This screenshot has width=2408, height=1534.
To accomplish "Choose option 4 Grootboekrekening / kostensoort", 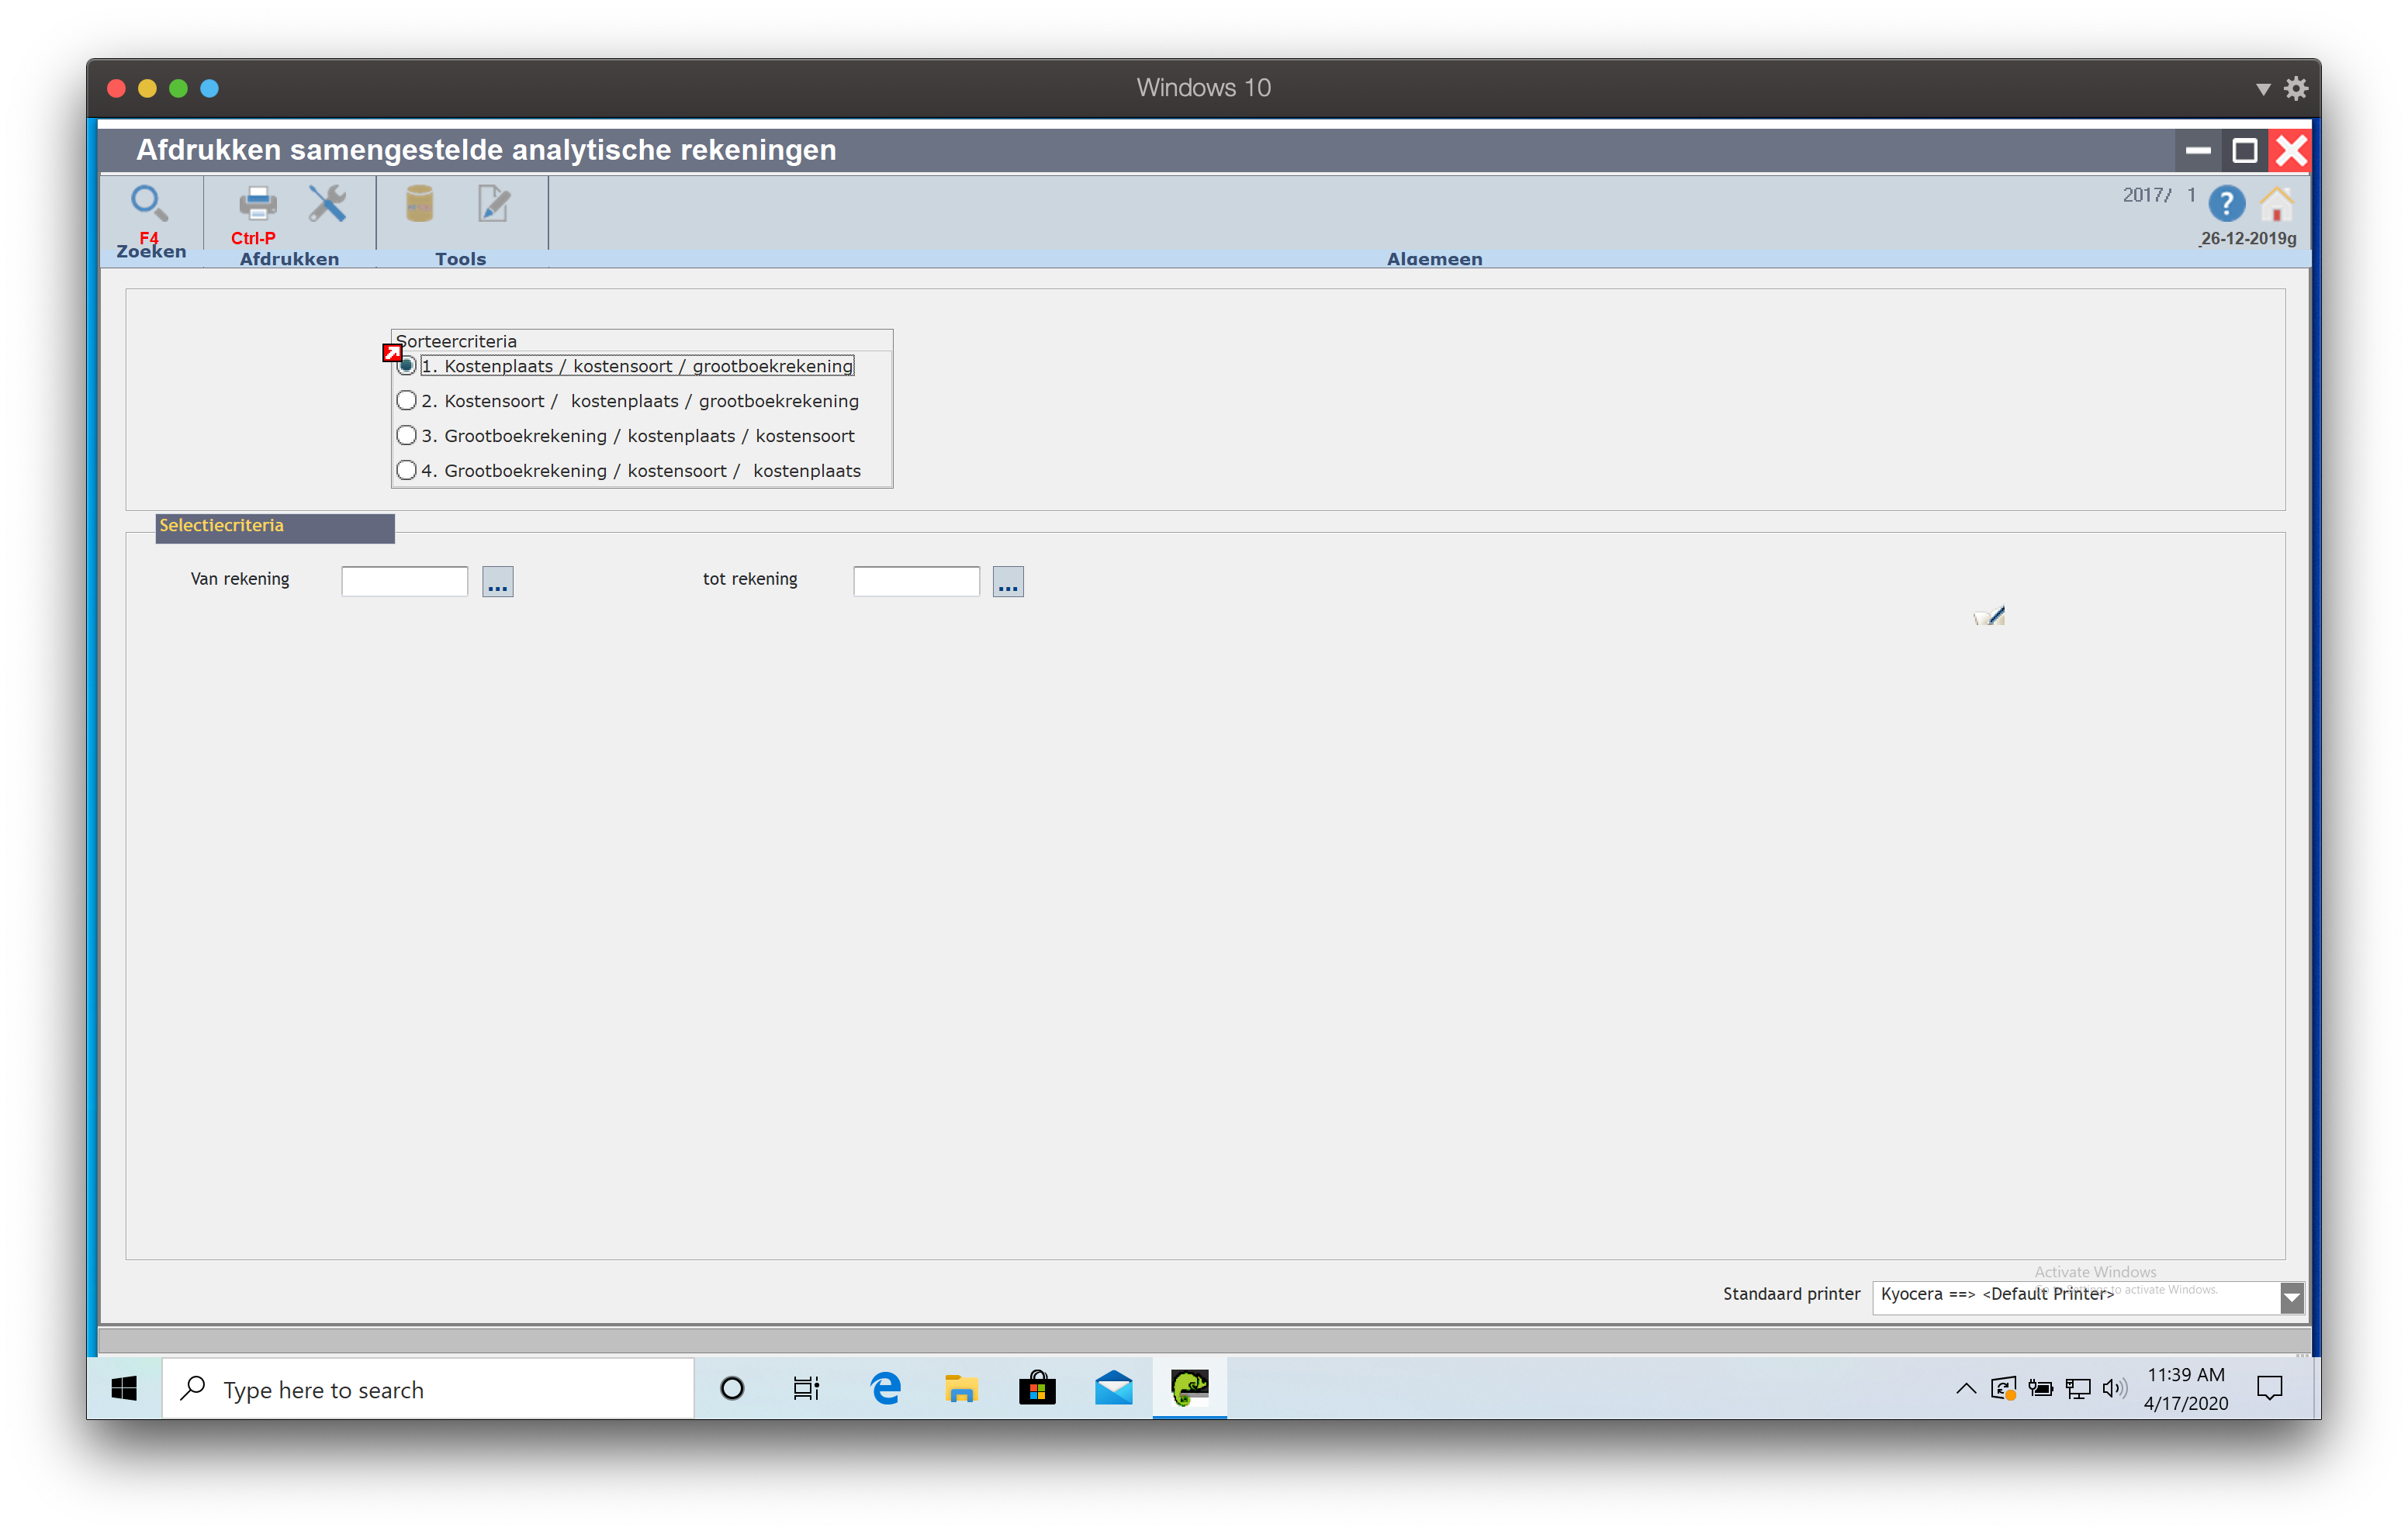I will pyautogui.click(x=406, y=471).
